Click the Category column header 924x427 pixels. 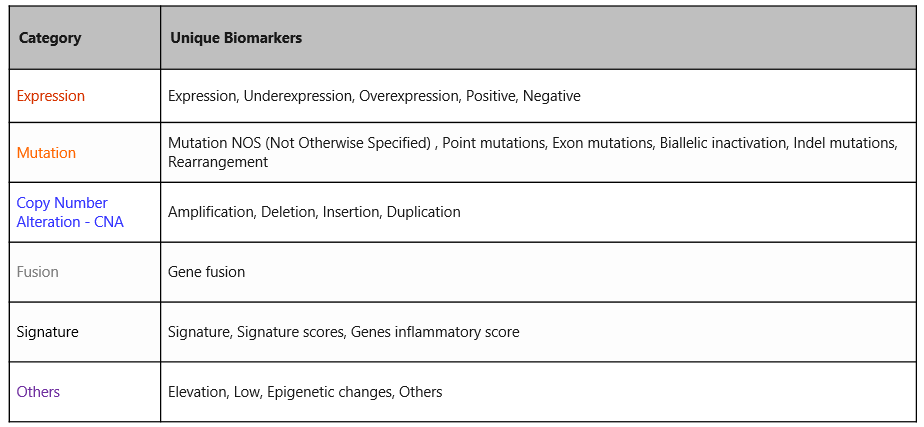pos(50,38)
